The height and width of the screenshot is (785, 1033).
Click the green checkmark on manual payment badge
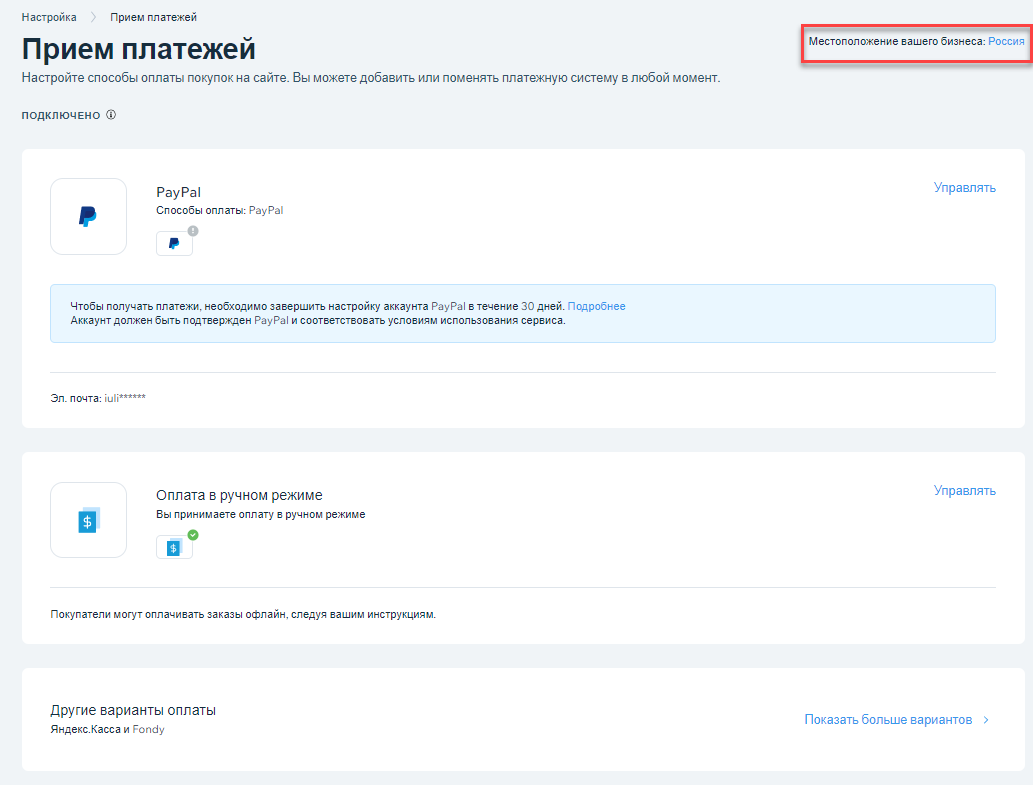point(193,535)
